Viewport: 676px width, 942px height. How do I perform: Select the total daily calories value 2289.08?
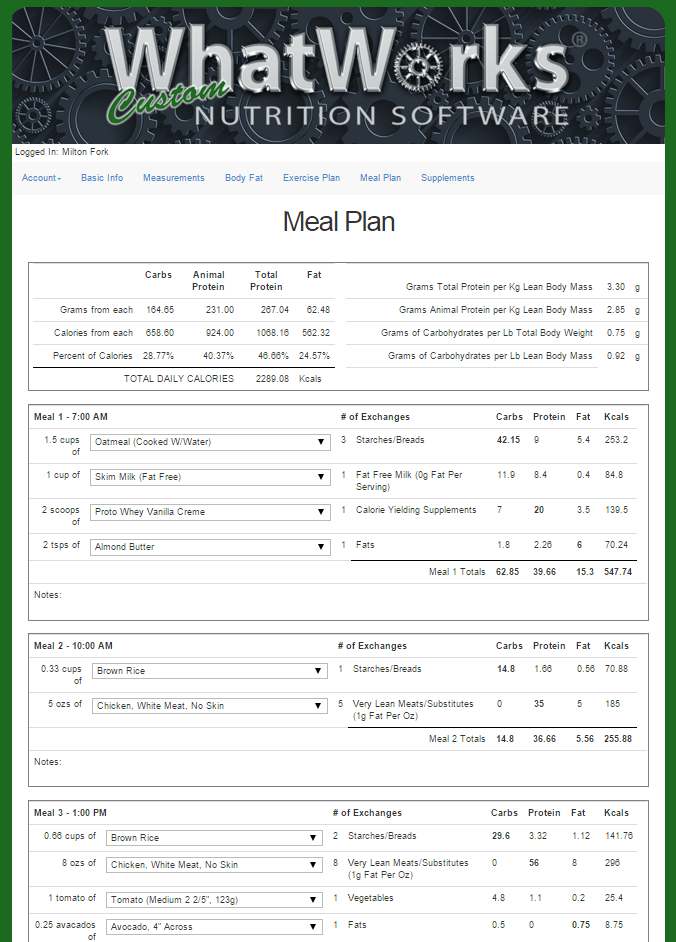coord(272,379)
